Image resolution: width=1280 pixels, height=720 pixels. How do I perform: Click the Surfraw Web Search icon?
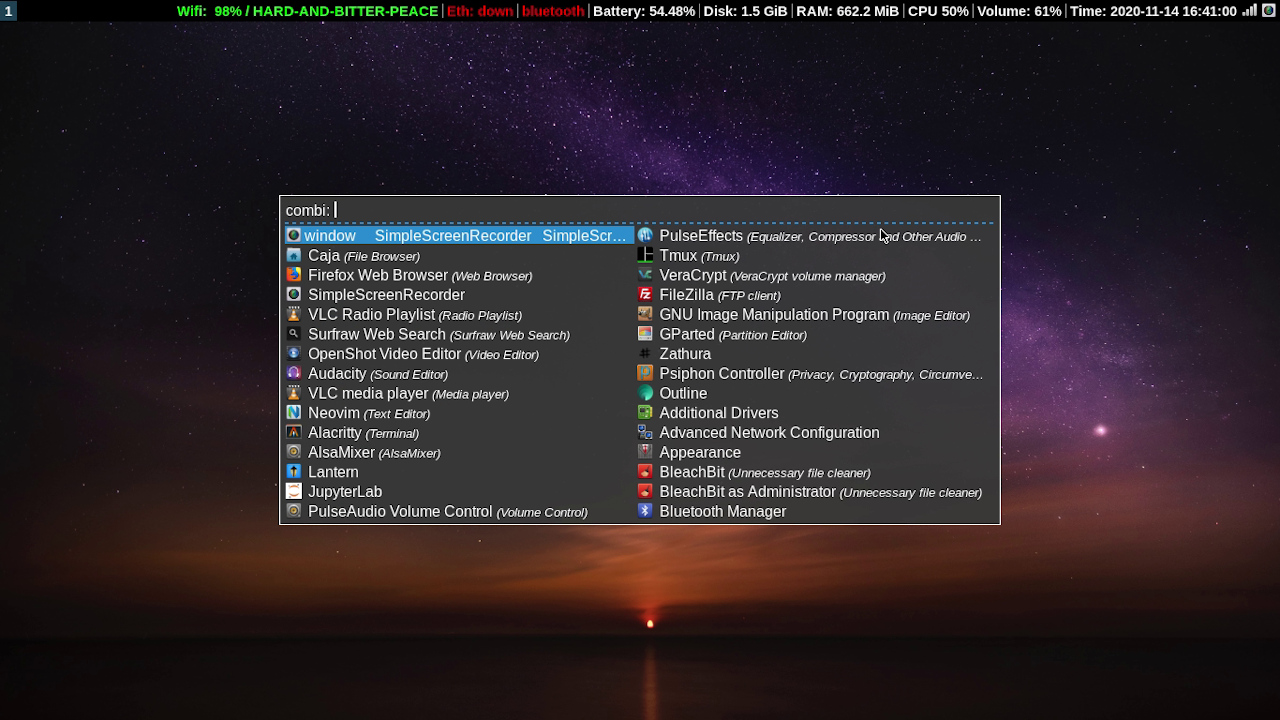293,334
